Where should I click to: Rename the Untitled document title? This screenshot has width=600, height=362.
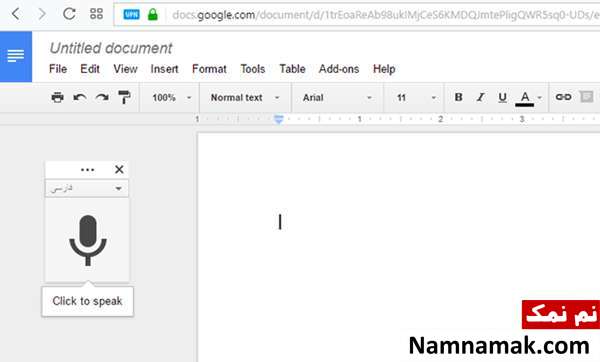tap(111, 48)
